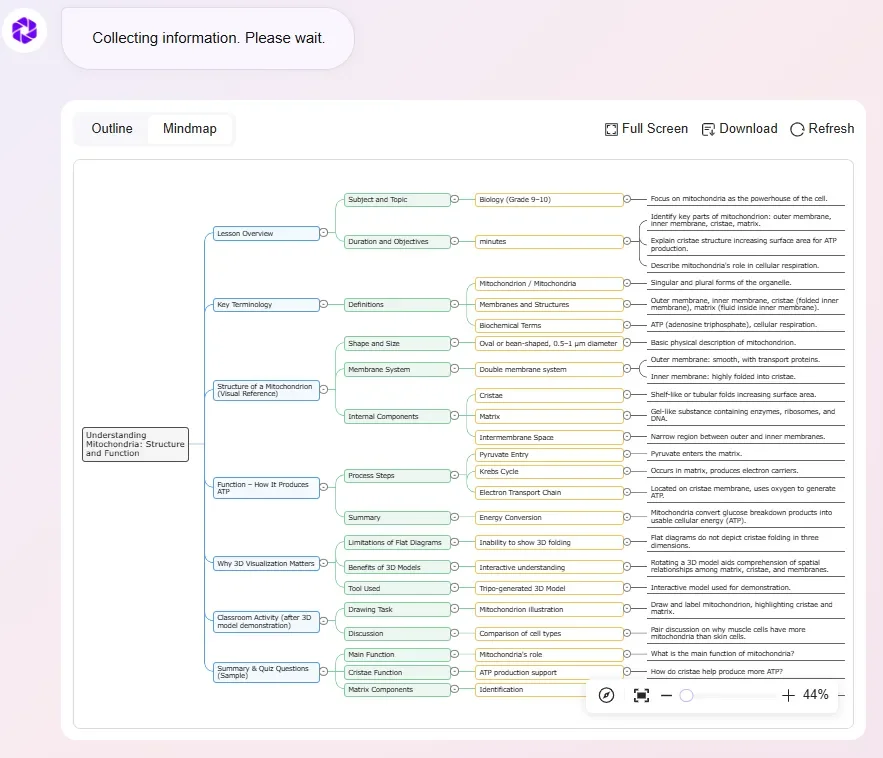Viewport: 883px width, 758px height.
Task: Select Limitations of Flat Diagrams node
Action: pos(397,542)
